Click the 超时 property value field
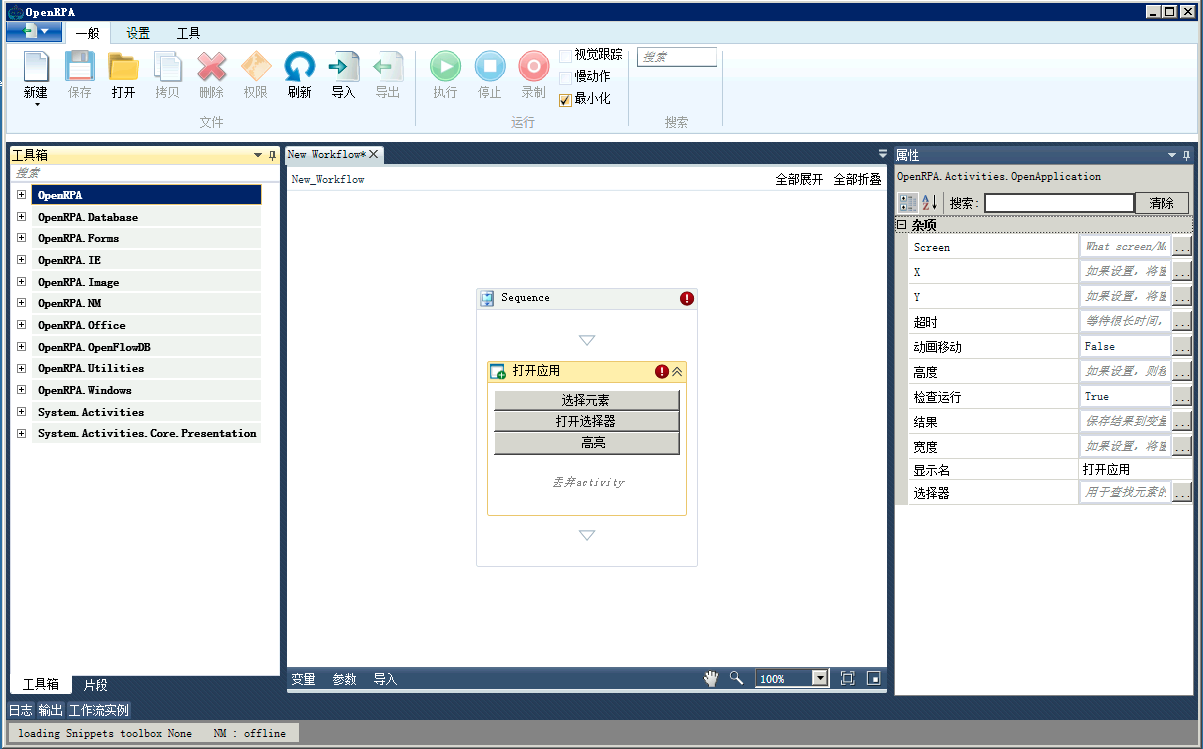 tap(1125, 321)
